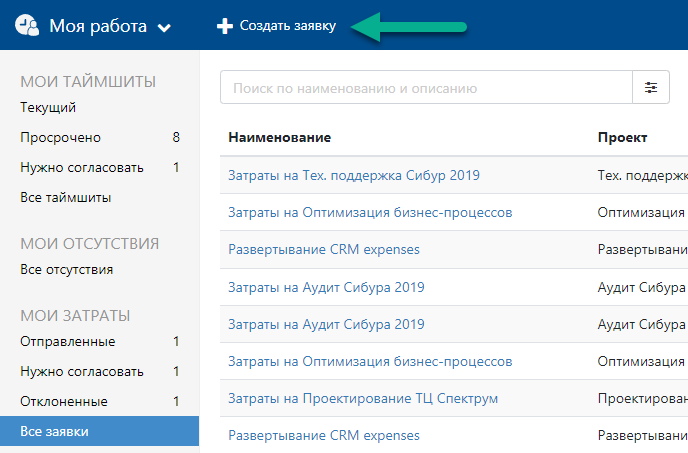Image resolution: width=688 pixels, height=453 pixels.
Task: Click the Создать заявку button
Action: (276, 26)
